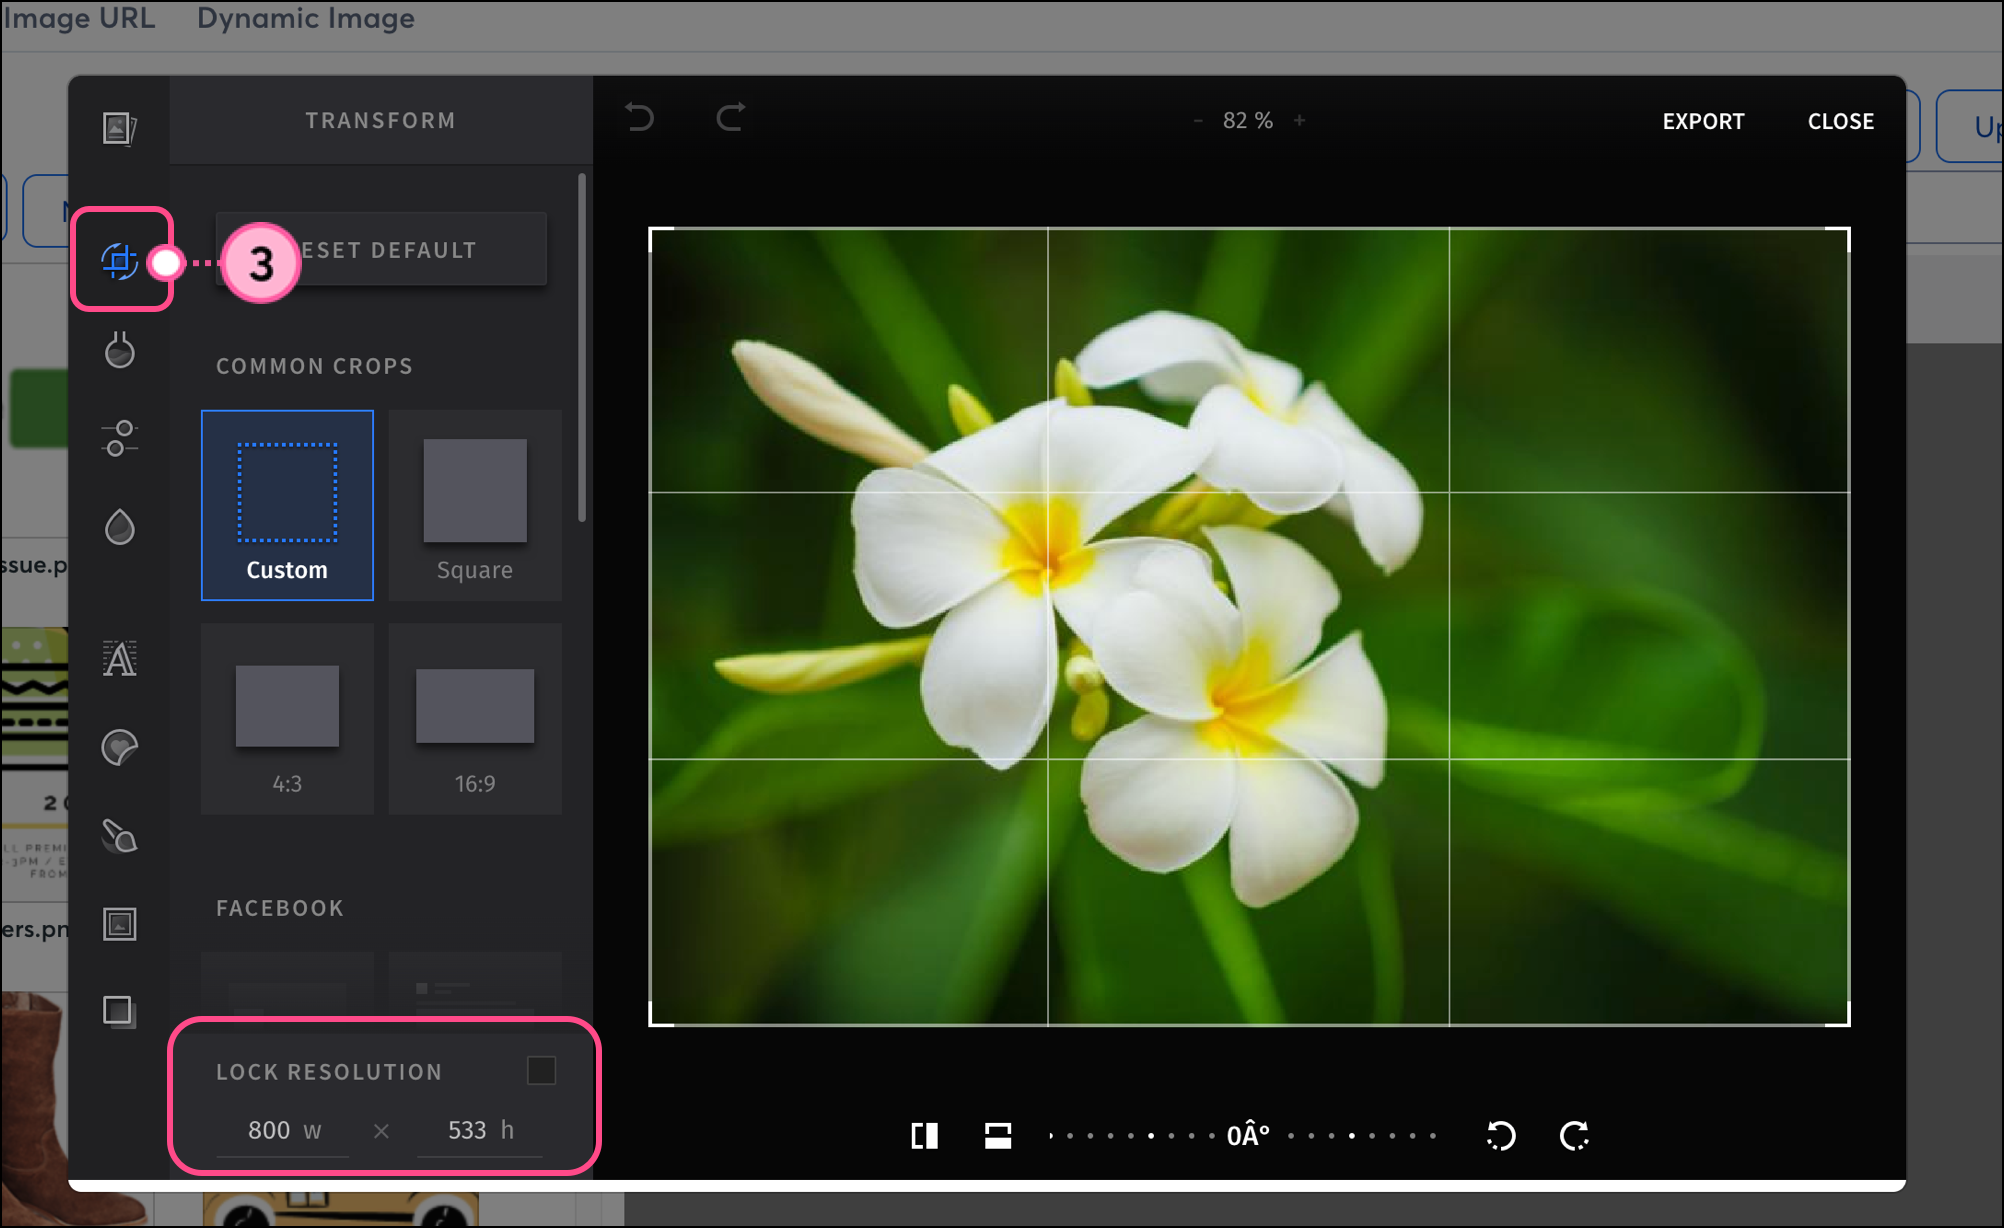Click the width field showing 800
The height and width of the screenshot is (1228, 2004).
pos(283,1131)
